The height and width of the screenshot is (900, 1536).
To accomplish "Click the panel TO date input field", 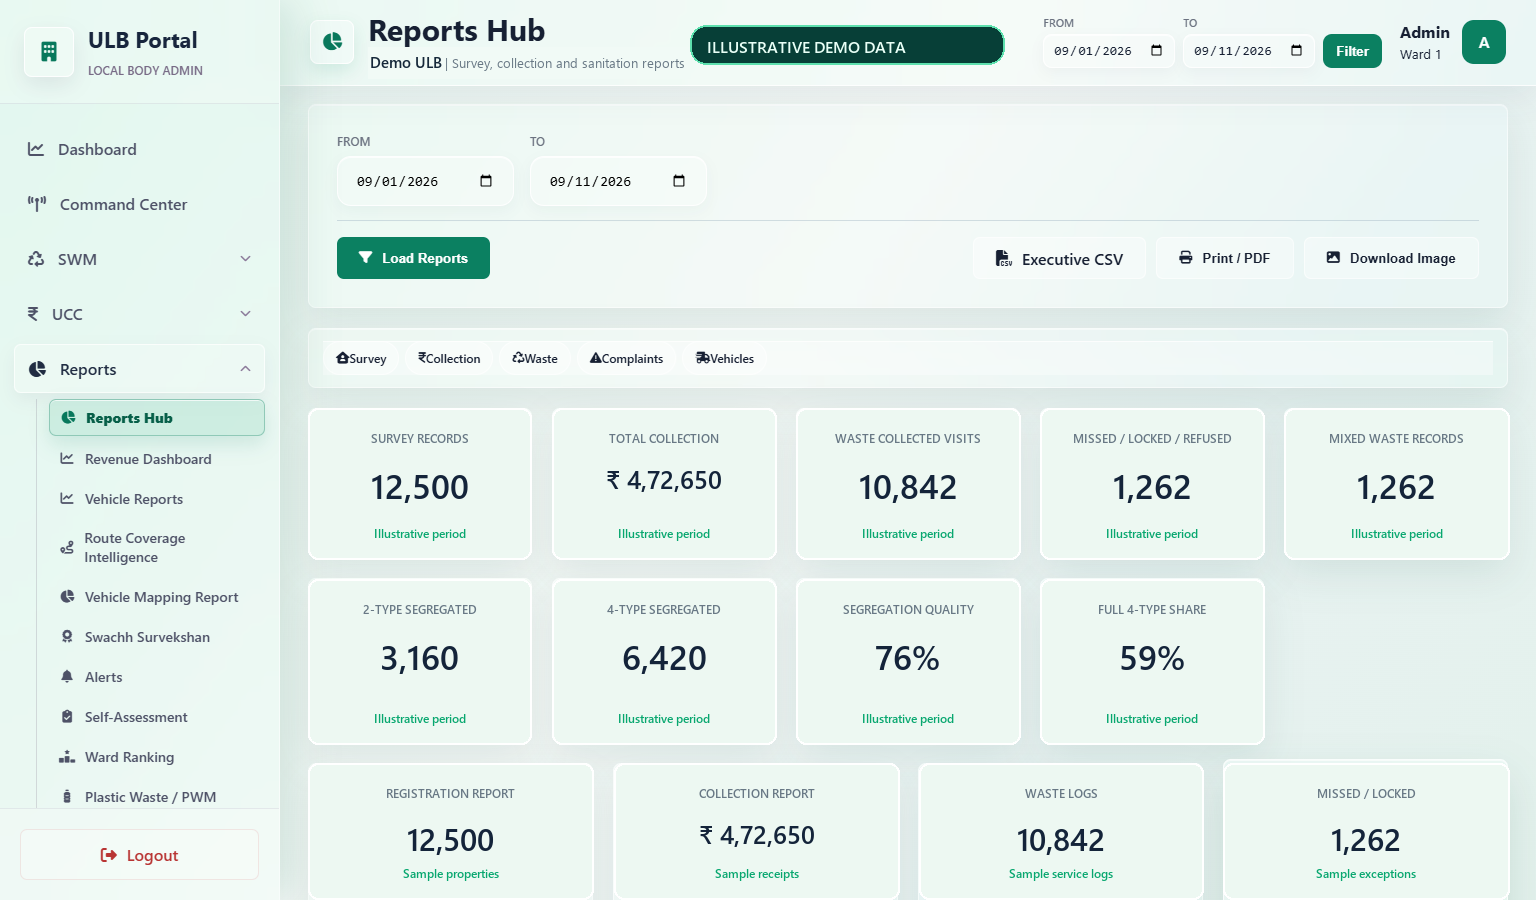I will point(618,181).
